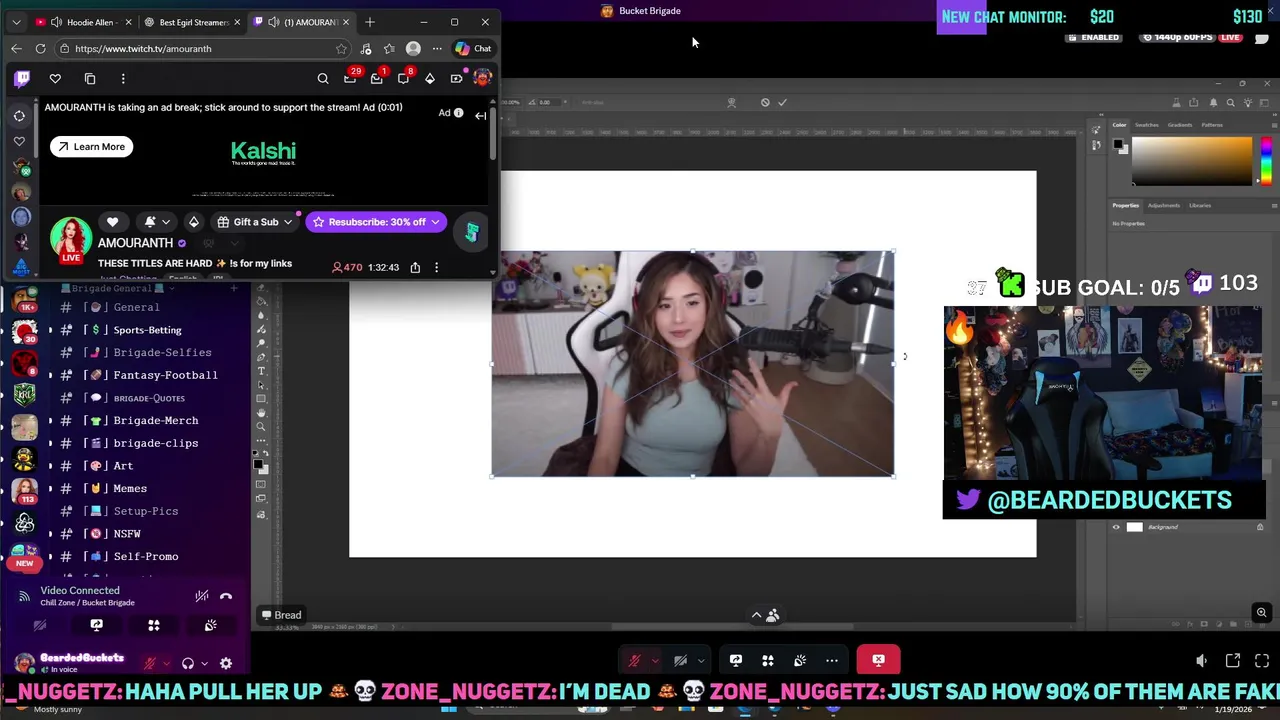Adjust Photoshop hue slider strip

1266,161
